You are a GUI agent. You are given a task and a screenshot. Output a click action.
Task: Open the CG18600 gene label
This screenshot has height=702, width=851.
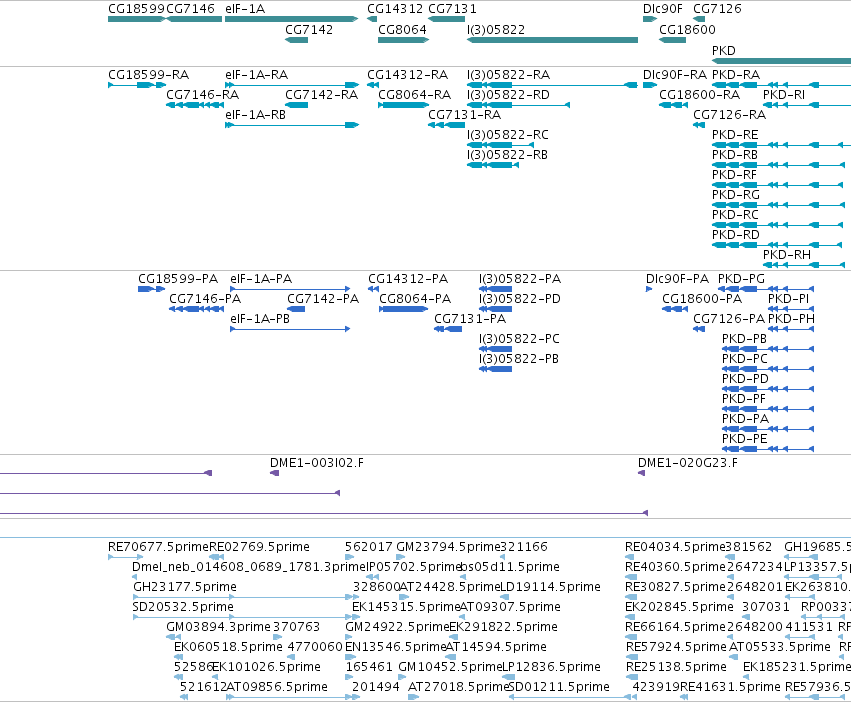687,30
